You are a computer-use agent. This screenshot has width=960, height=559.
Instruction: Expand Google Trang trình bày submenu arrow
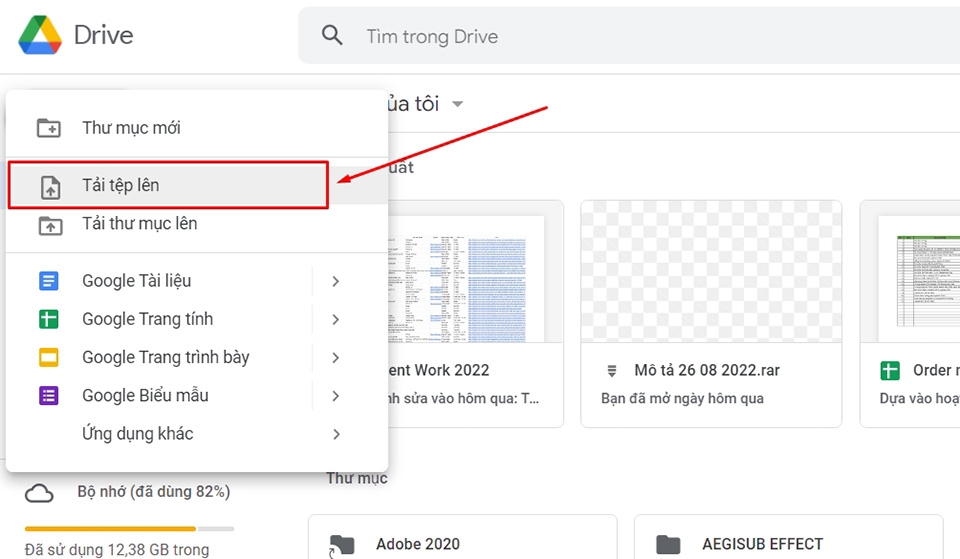click(336, 358)
